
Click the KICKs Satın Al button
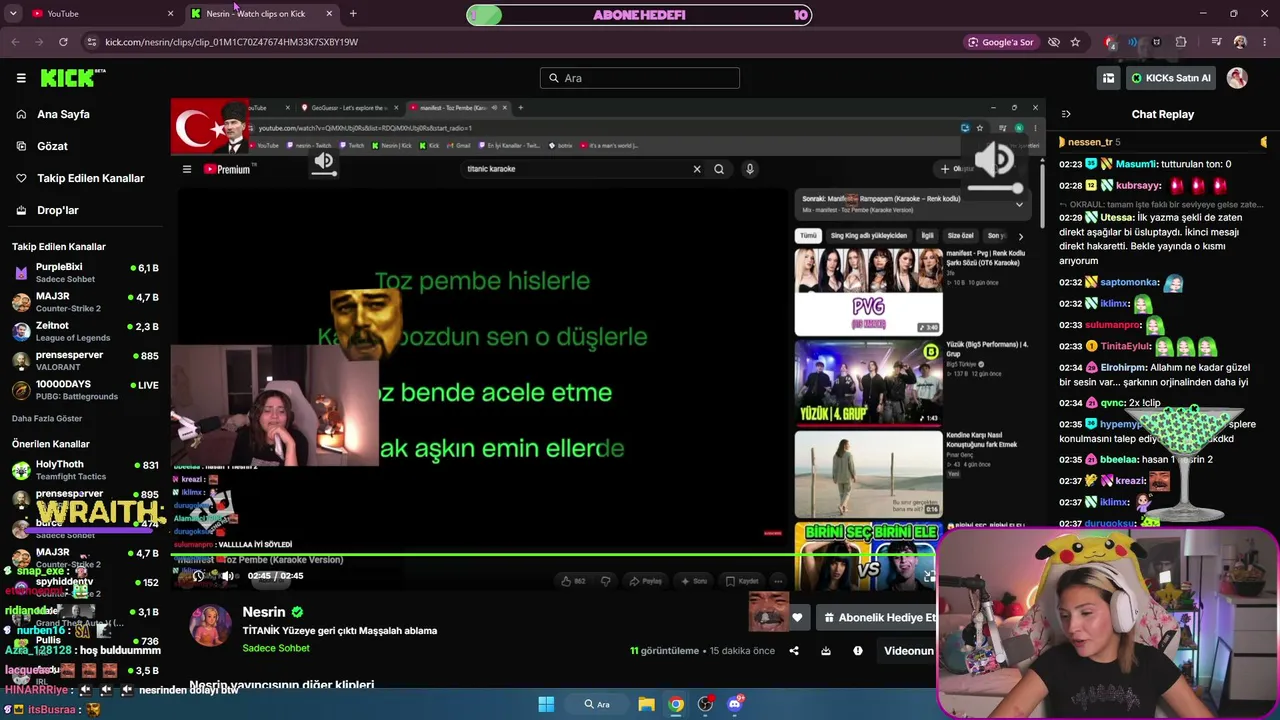point(1170,78)
